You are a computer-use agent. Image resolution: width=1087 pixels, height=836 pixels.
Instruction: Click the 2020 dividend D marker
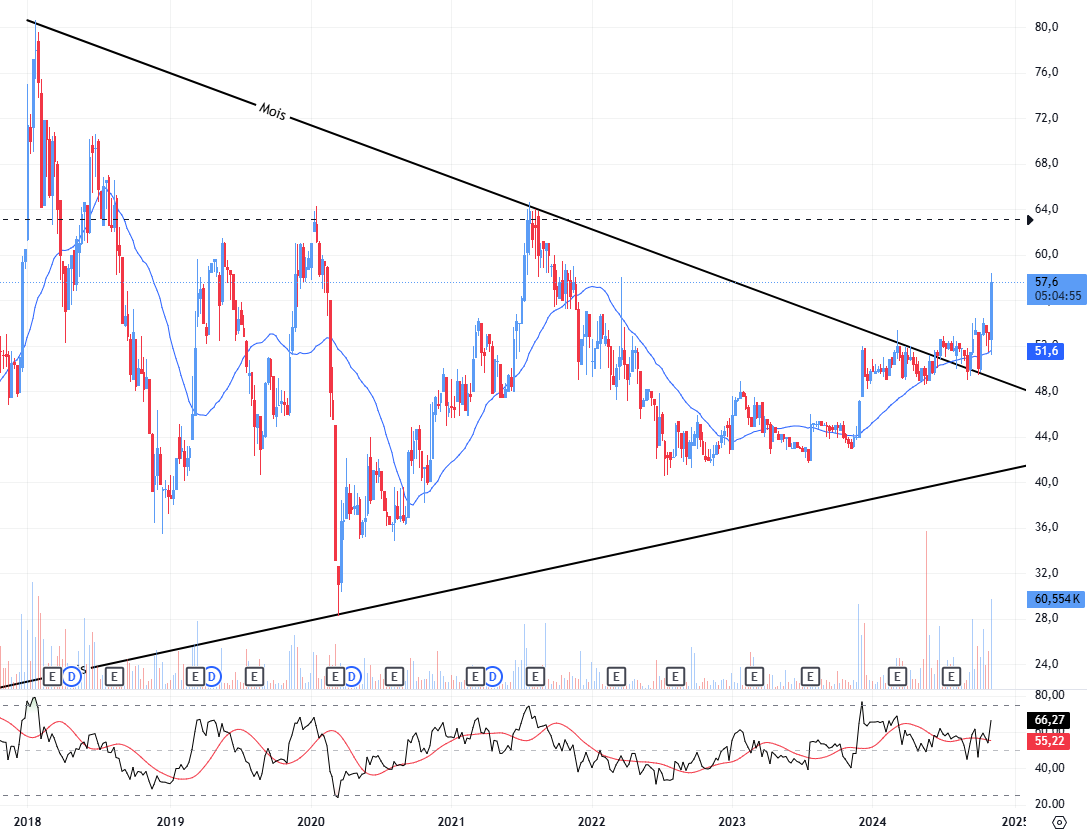pos(352,676)
